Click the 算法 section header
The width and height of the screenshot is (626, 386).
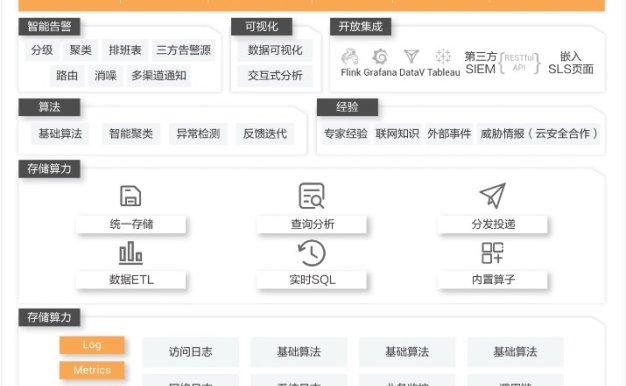coord(49,107)
